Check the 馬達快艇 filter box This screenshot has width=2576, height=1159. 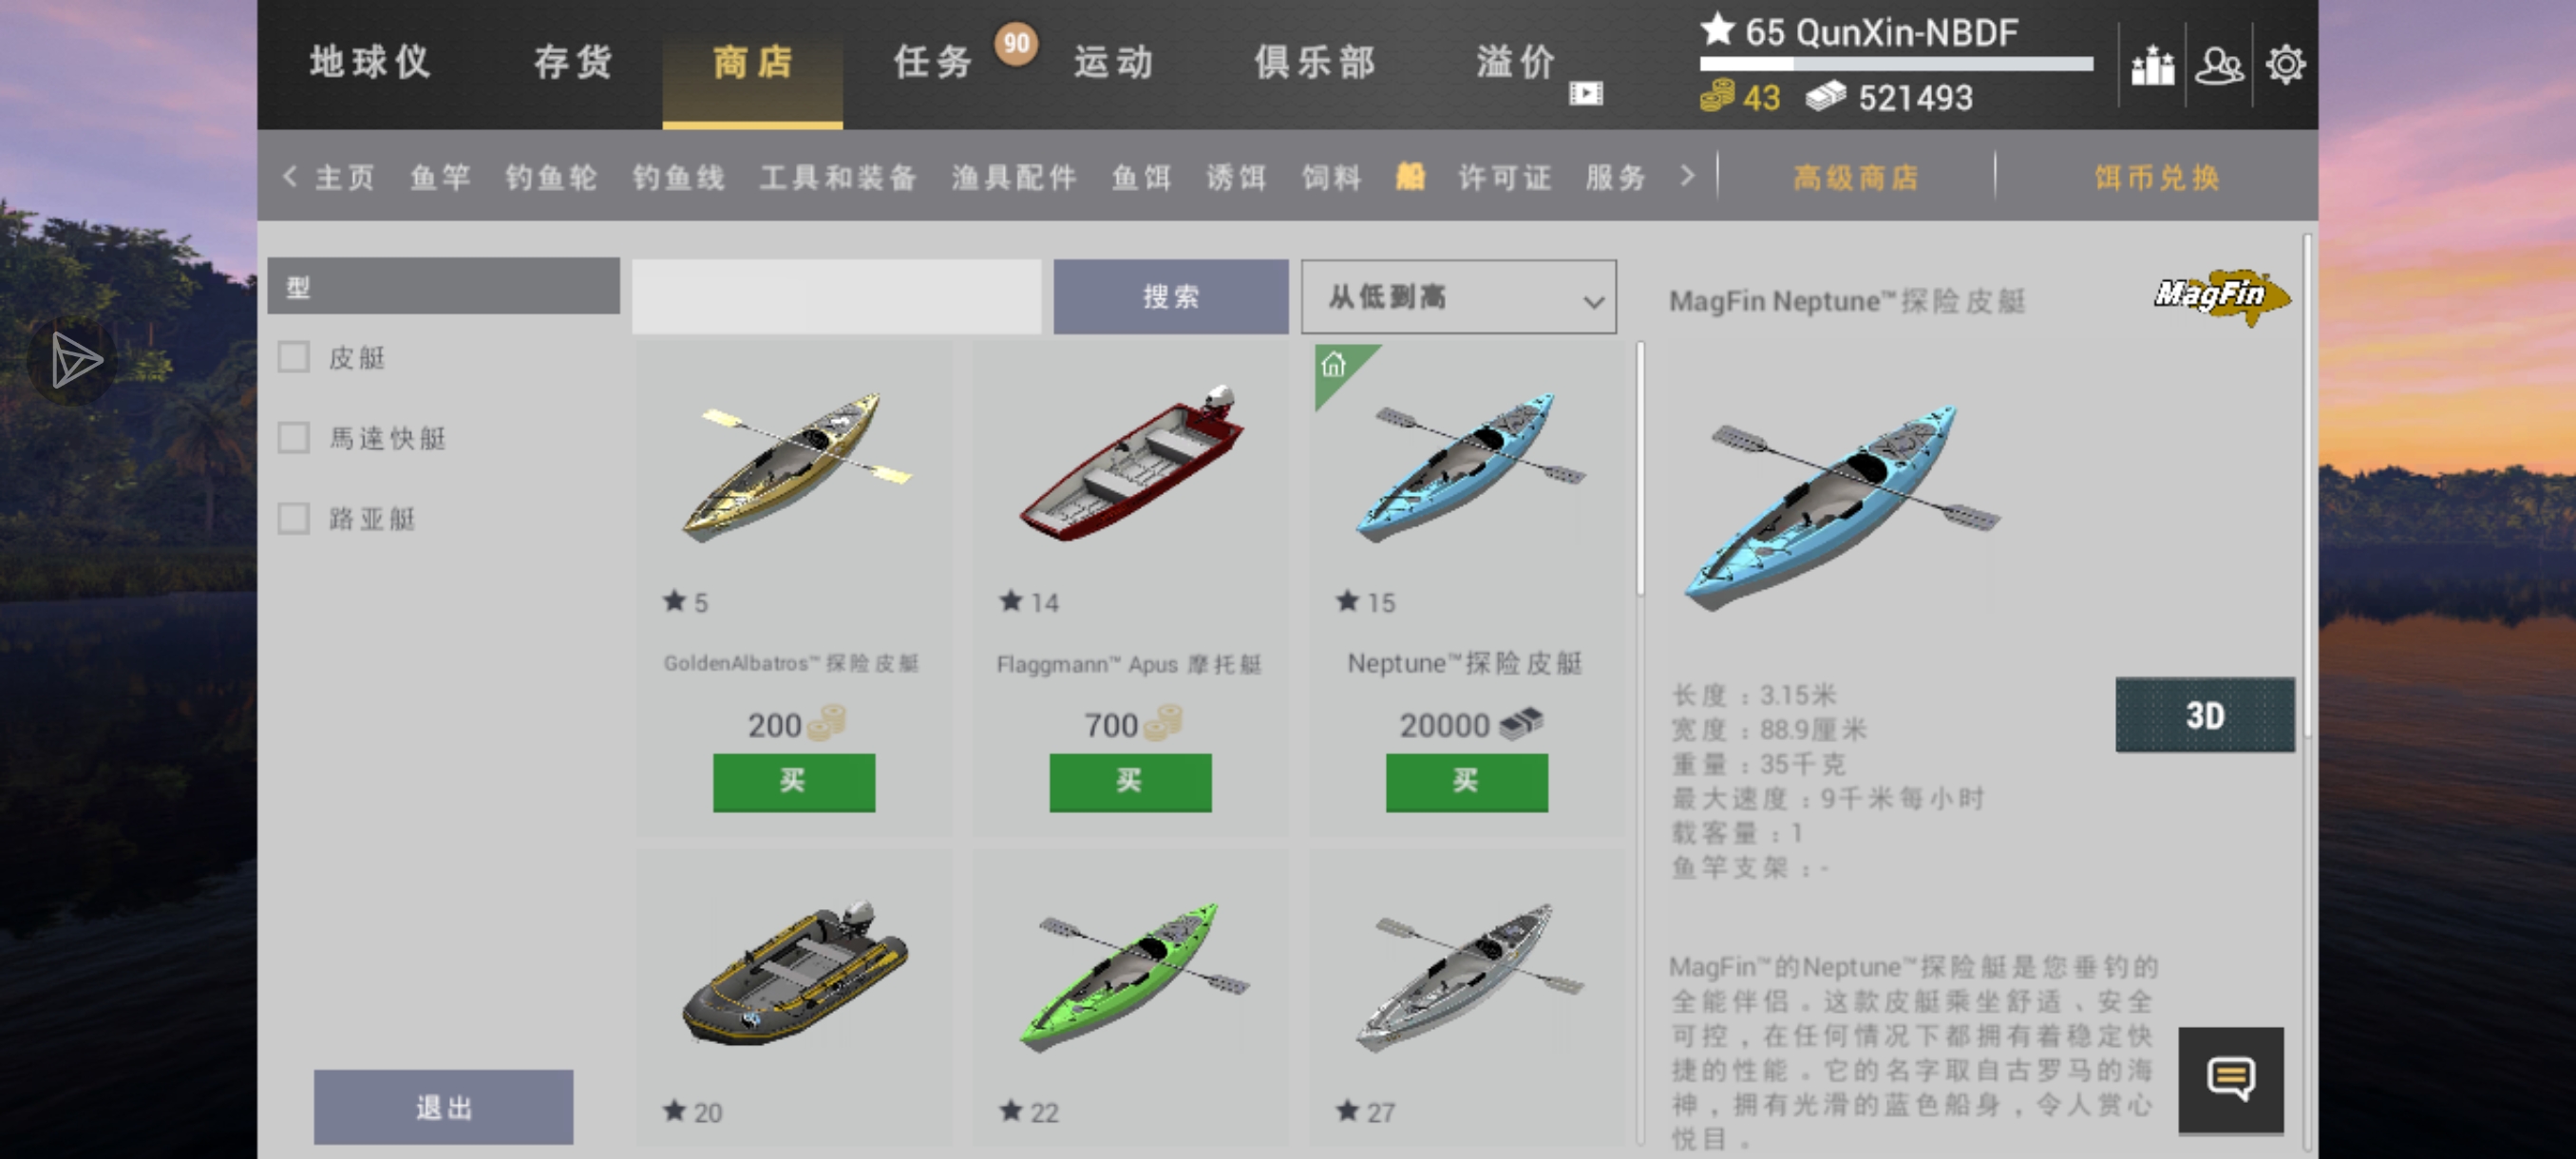coord(293,438)
